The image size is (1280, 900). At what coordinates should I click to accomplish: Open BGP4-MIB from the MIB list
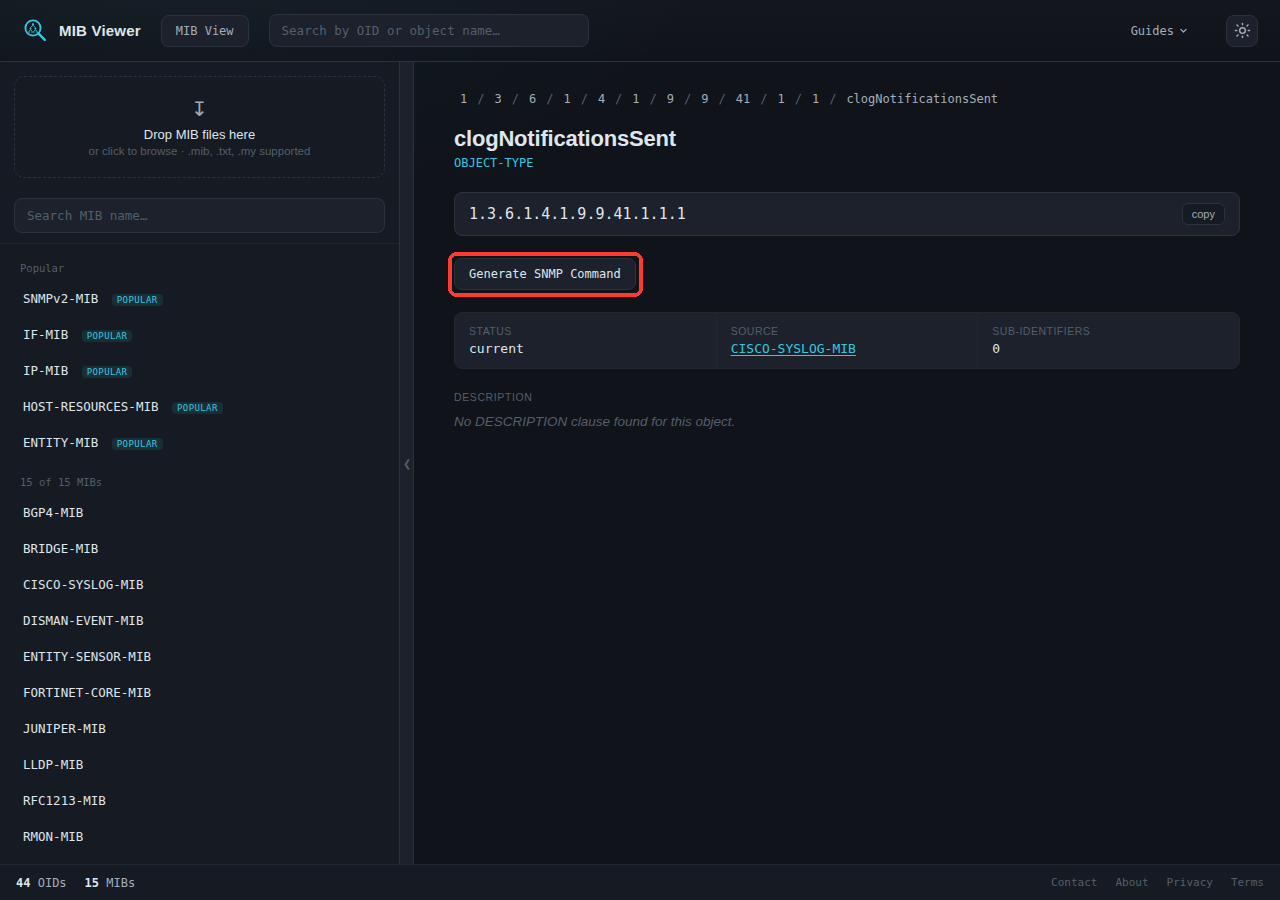199,513
